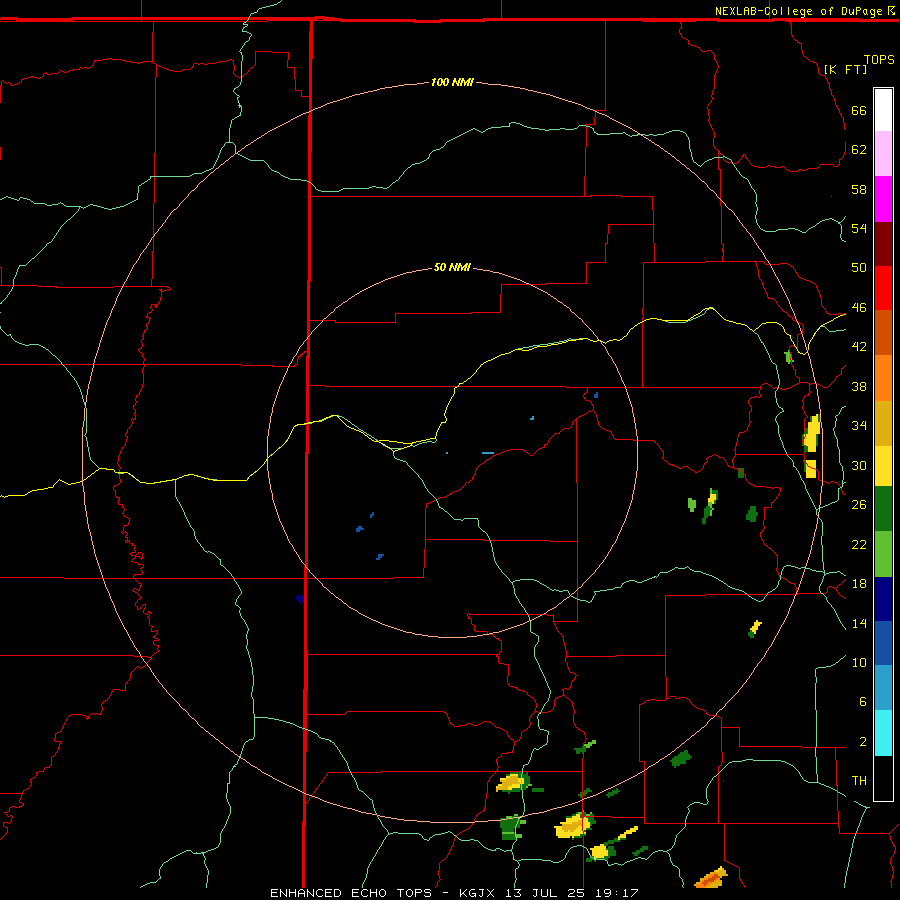Viewport: 900px width, 900px height.
Task: Click the white swatch in the tops legend
Action: click(883, 110)
